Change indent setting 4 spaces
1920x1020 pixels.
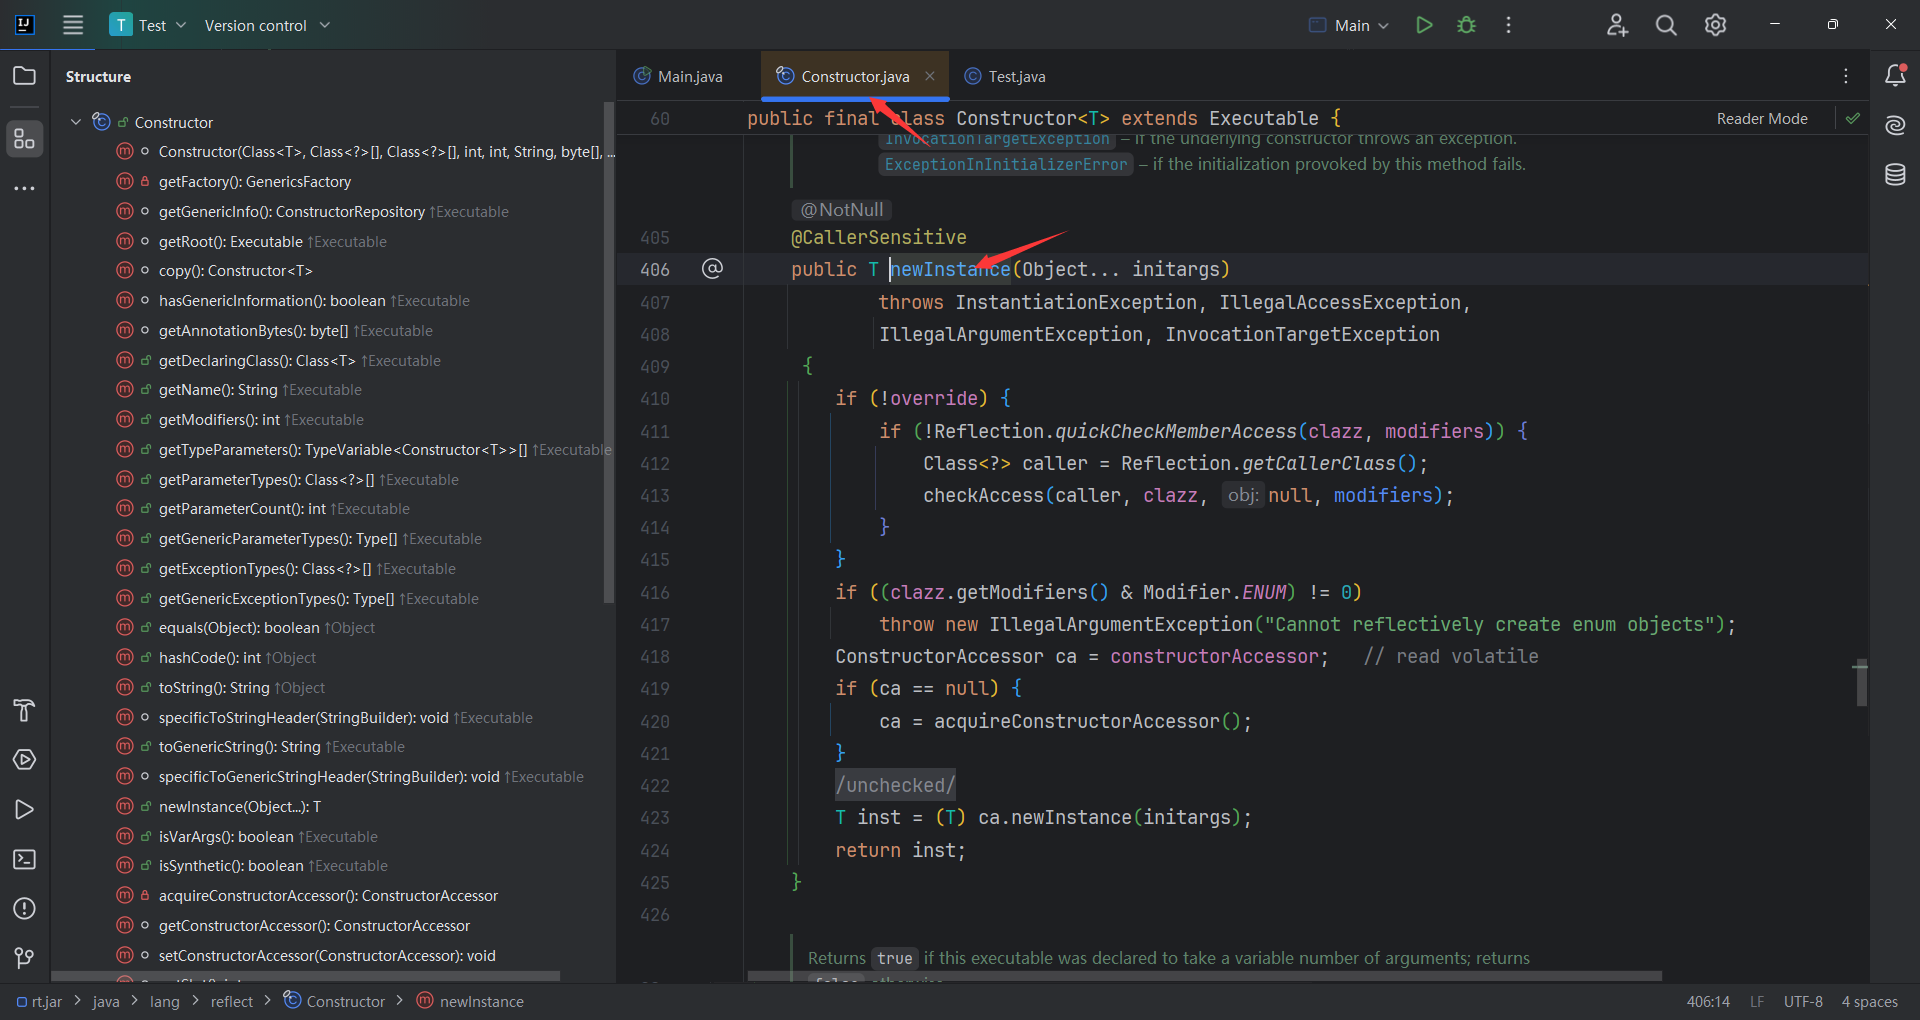pos(1870,1001)
